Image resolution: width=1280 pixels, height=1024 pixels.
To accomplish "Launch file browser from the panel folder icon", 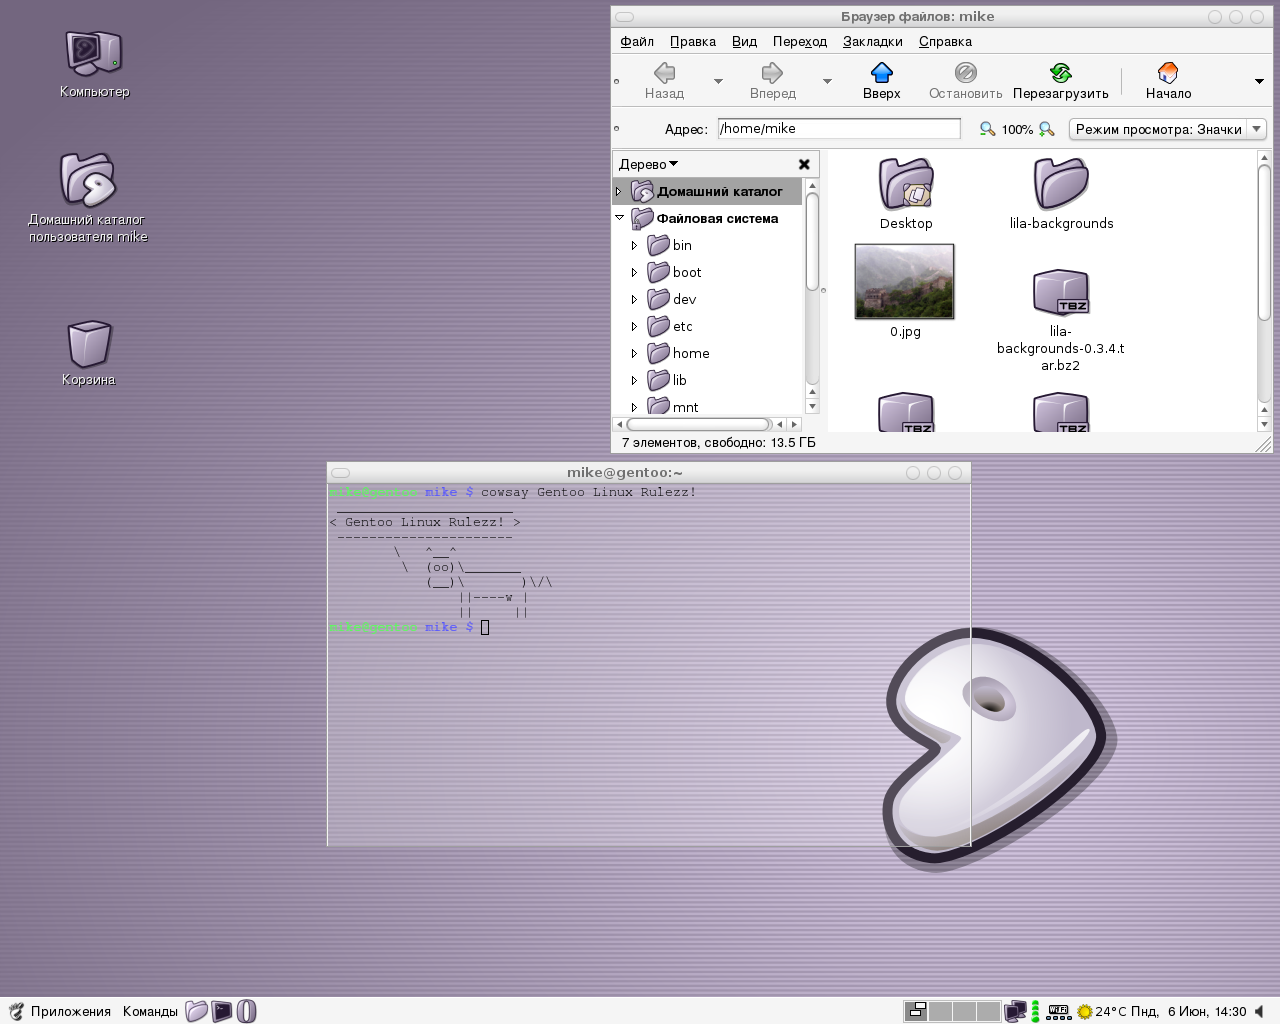I will (x=196, y=1011).
